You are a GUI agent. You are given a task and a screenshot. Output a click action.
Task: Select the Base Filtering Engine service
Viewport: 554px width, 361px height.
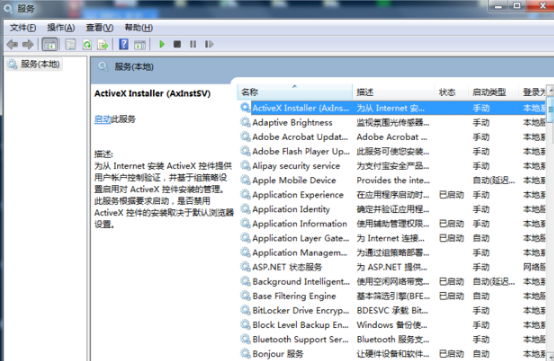pyautogui.click(x=393, y=296)
